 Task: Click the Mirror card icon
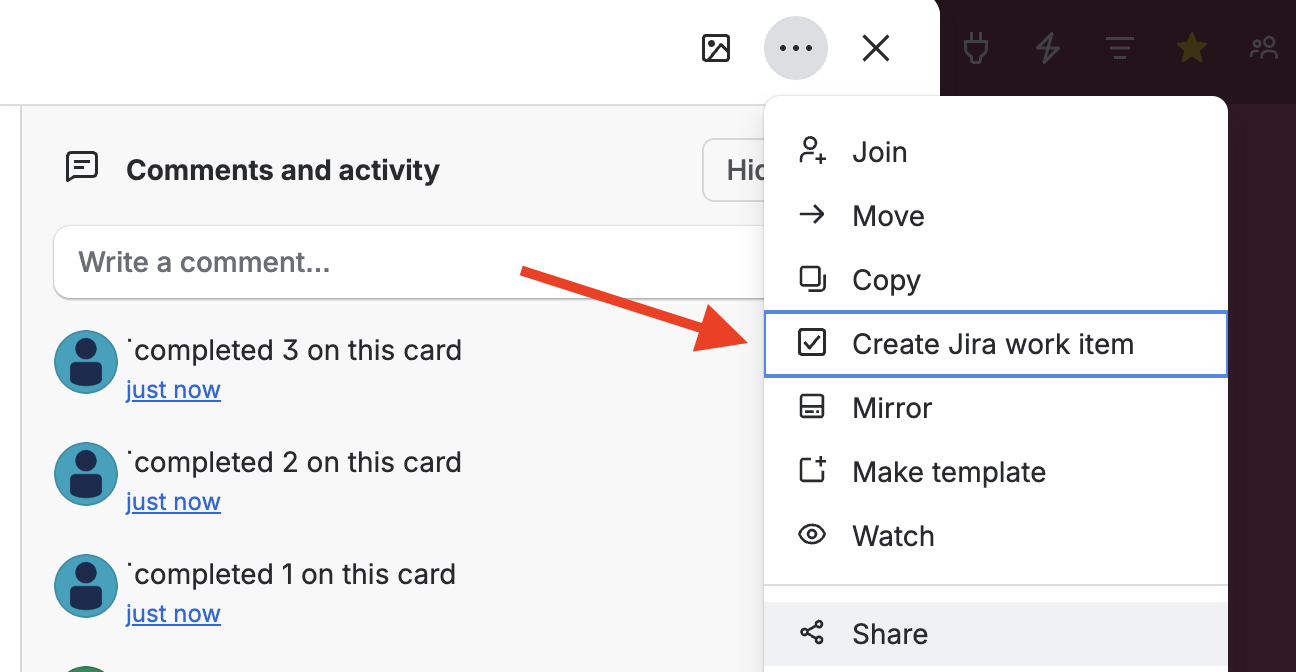[x=812, y=407]
